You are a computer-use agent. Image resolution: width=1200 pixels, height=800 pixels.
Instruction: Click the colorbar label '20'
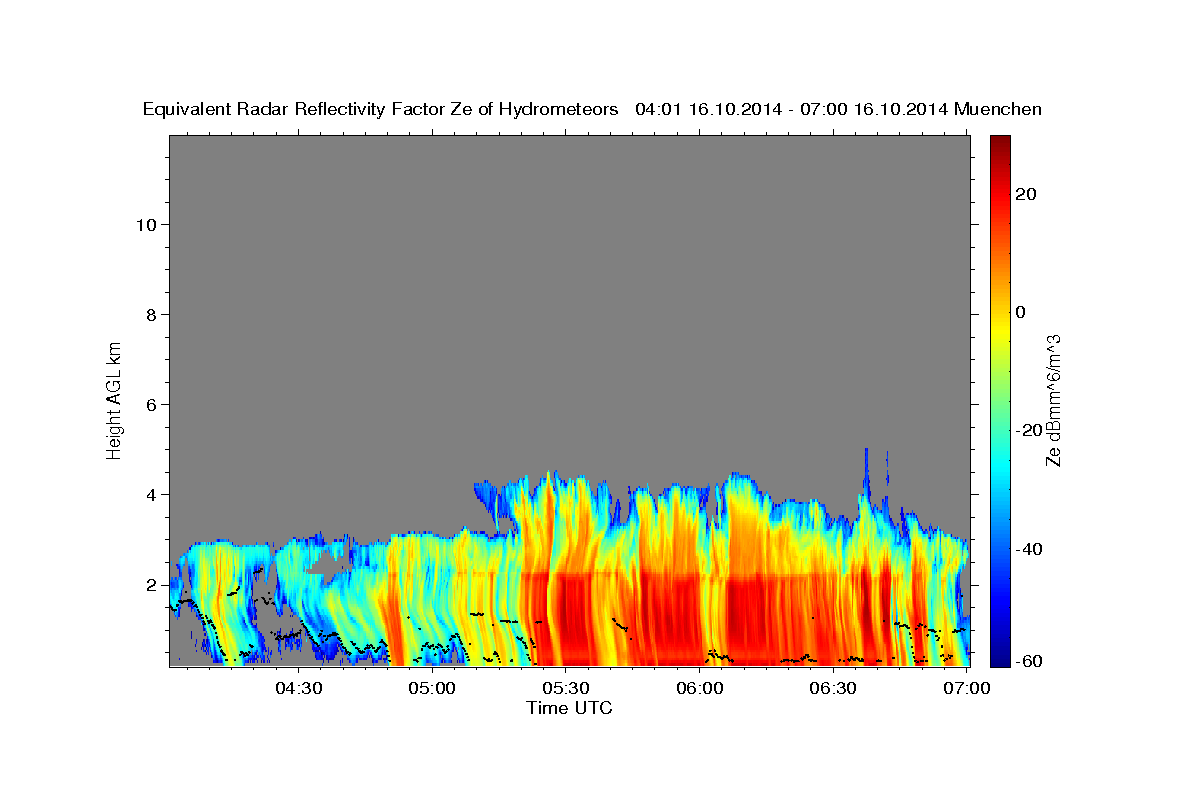(x=1025, y=194)
